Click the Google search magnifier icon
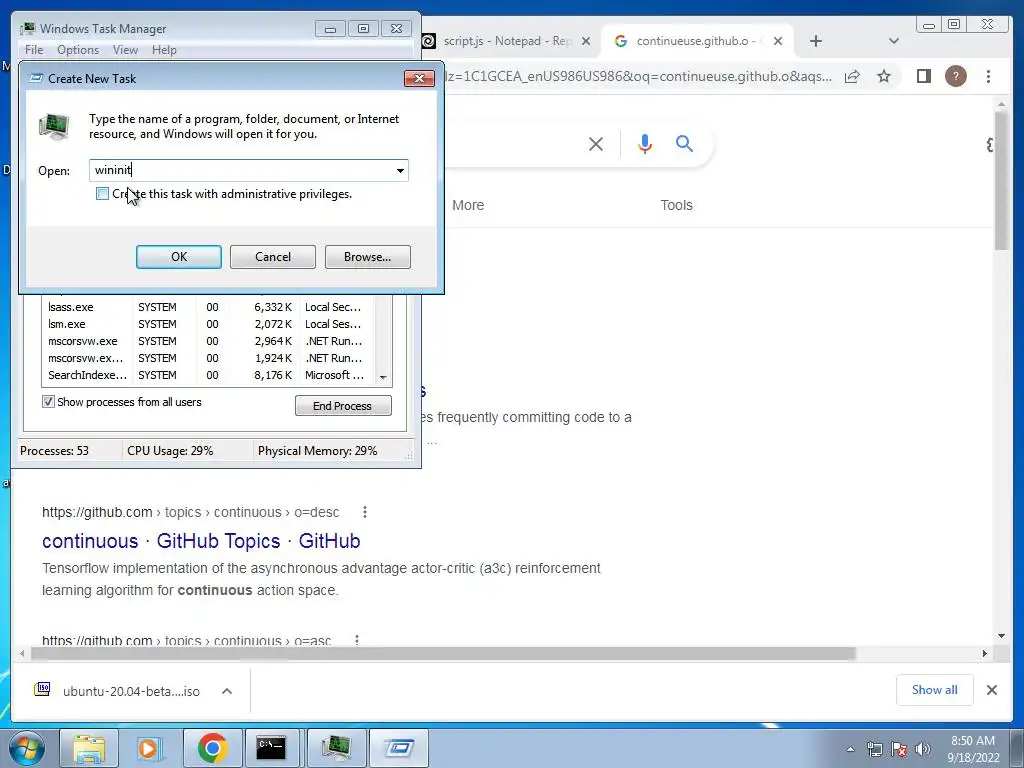The image size is (1024, 768). [x=684, y=144]
